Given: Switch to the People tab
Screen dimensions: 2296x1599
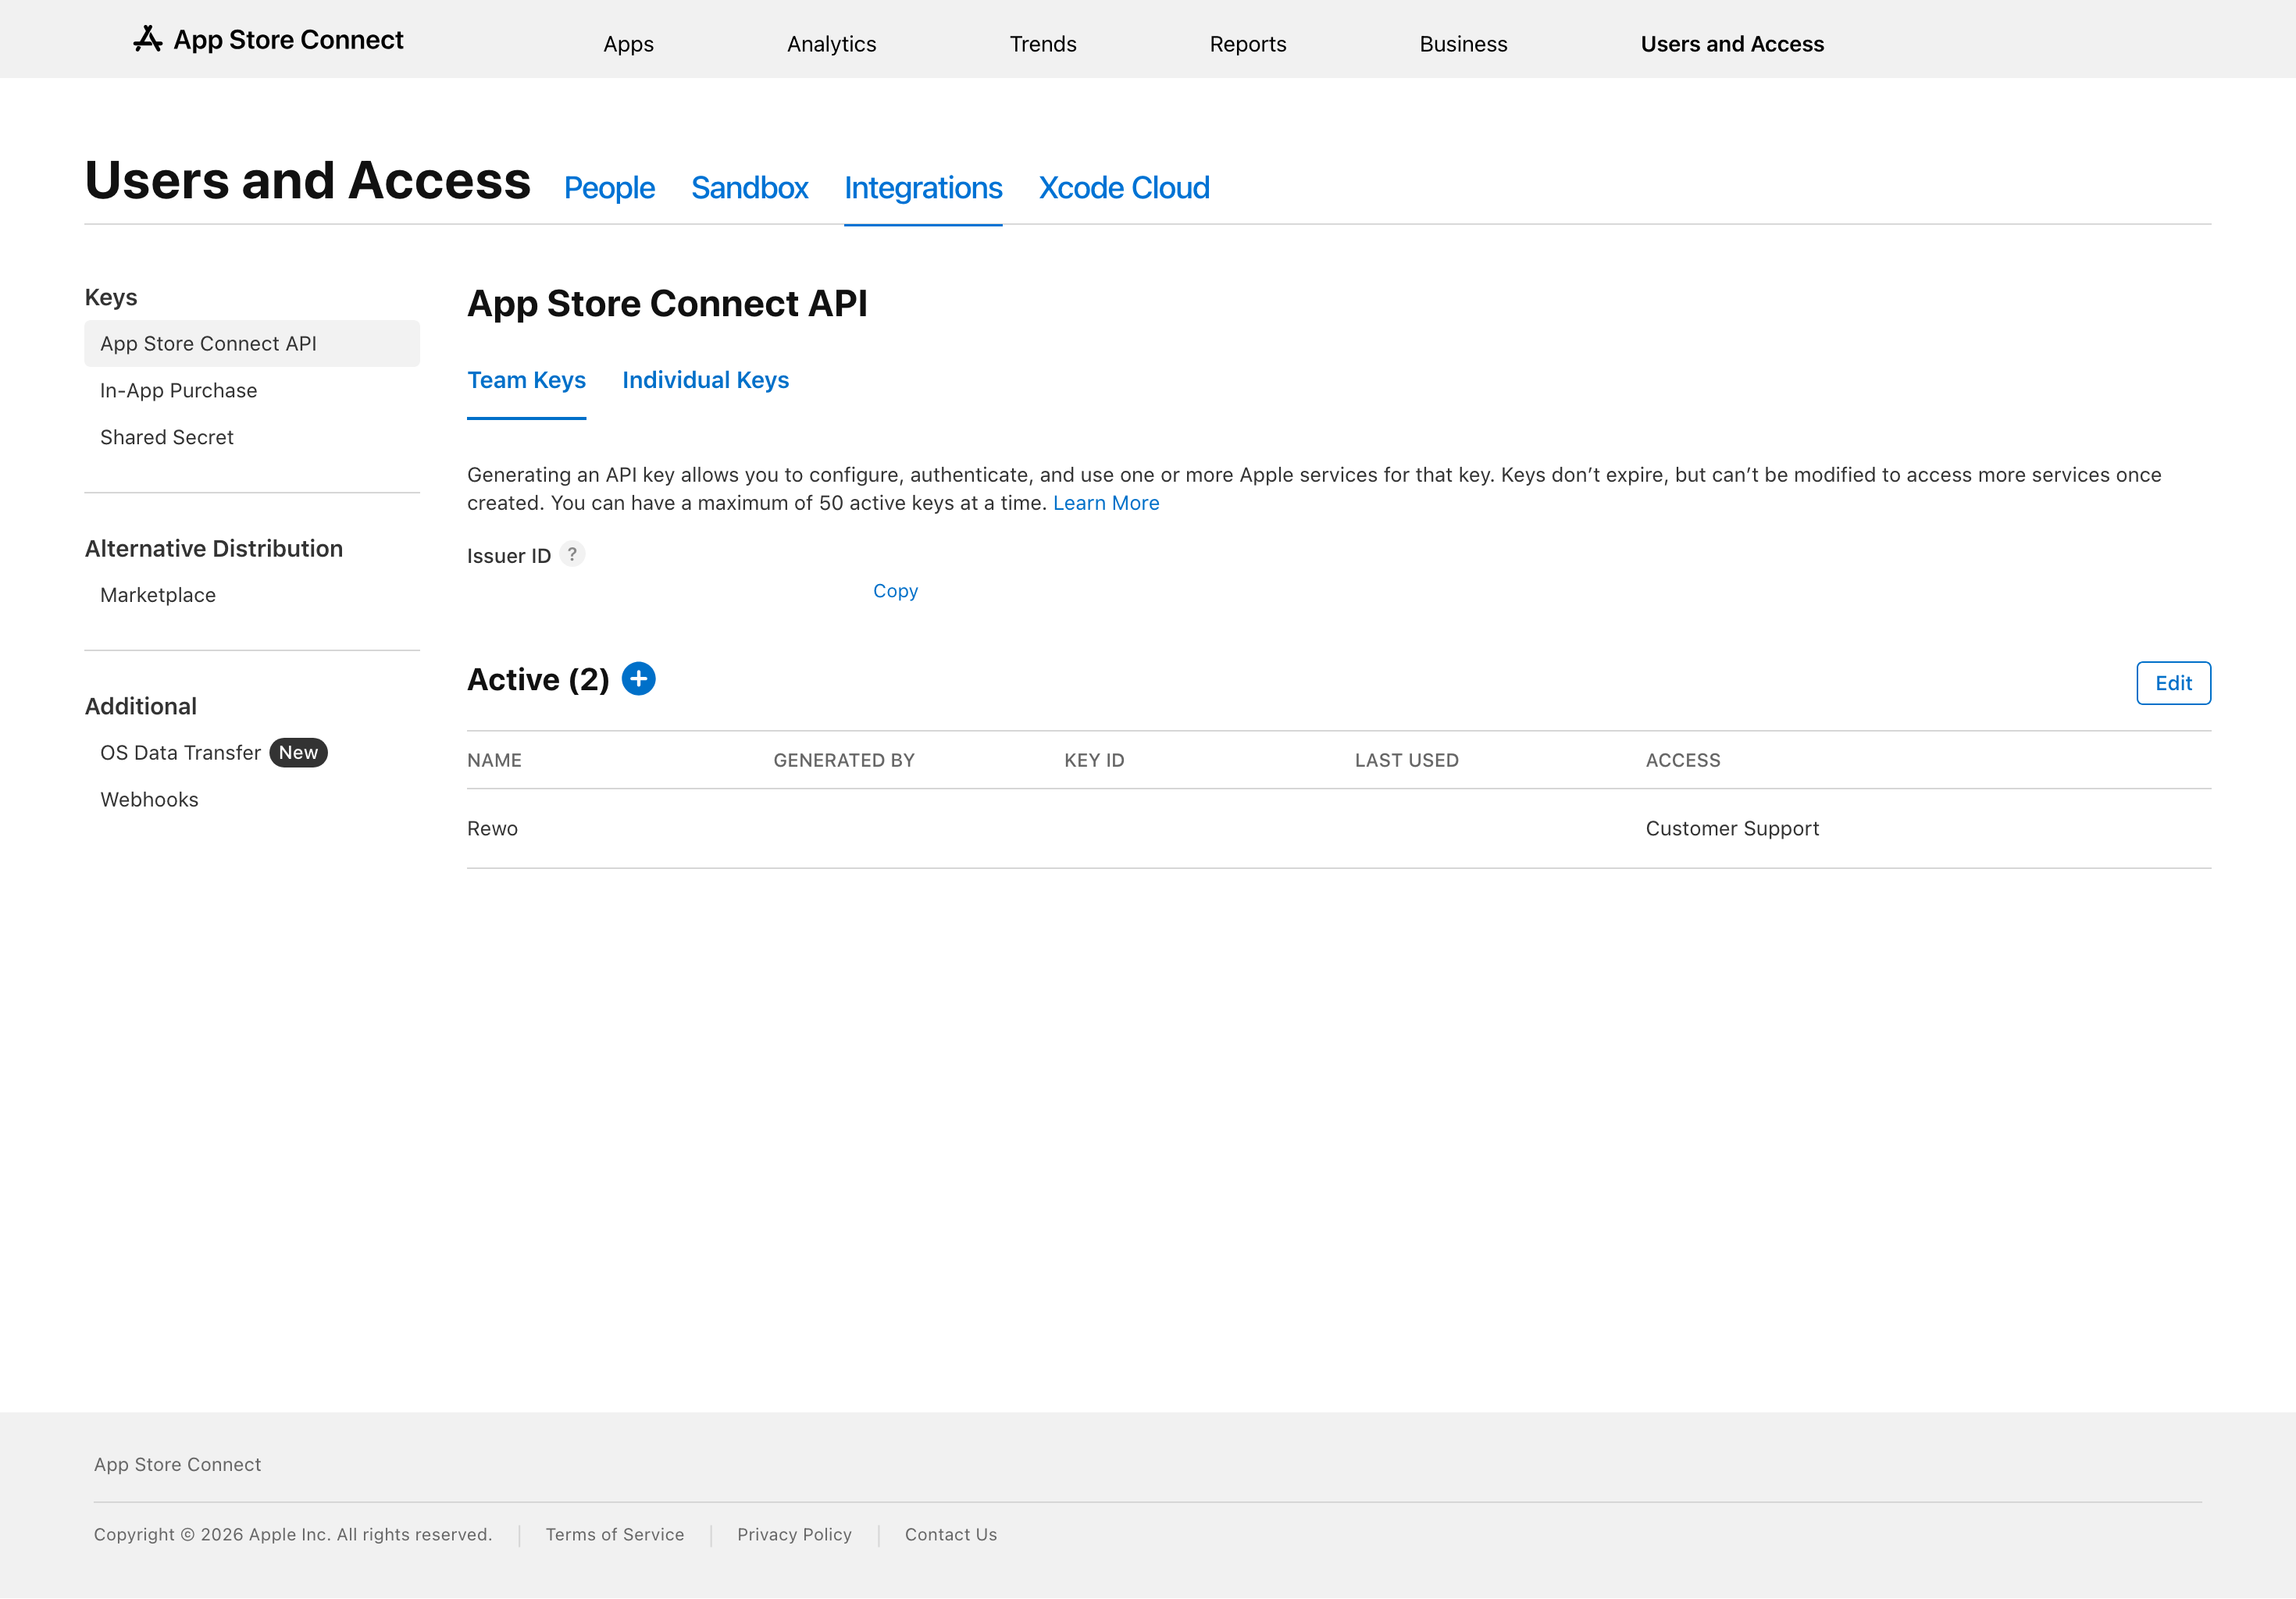Looking at the screenshot, I should [x=609, y=188].
